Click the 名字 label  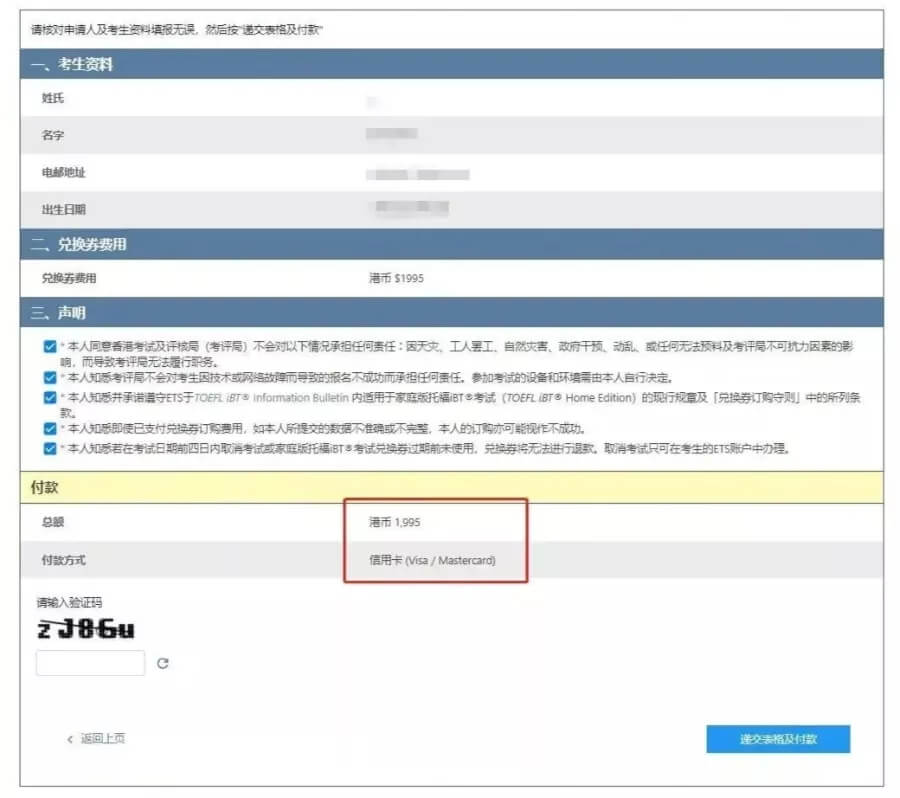click(53, 135)
